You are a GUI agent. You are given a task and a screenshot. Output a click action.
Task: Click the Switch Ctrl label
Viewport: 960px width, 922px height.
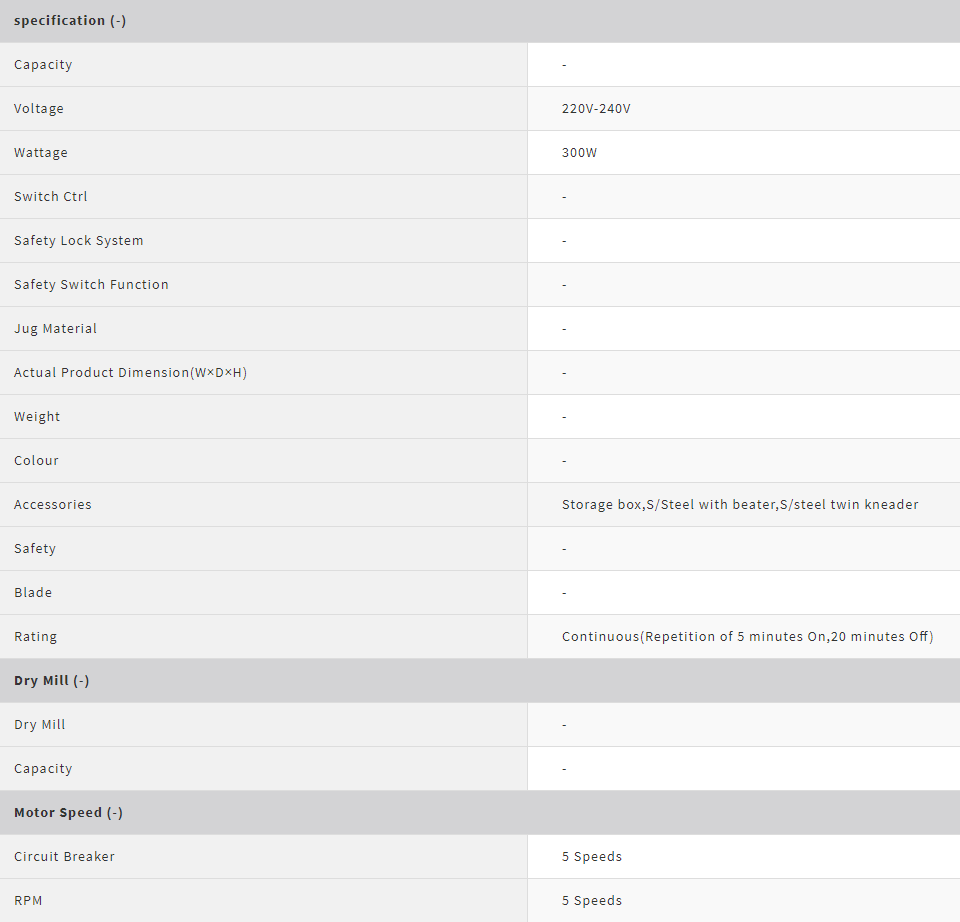pos(50,197)
